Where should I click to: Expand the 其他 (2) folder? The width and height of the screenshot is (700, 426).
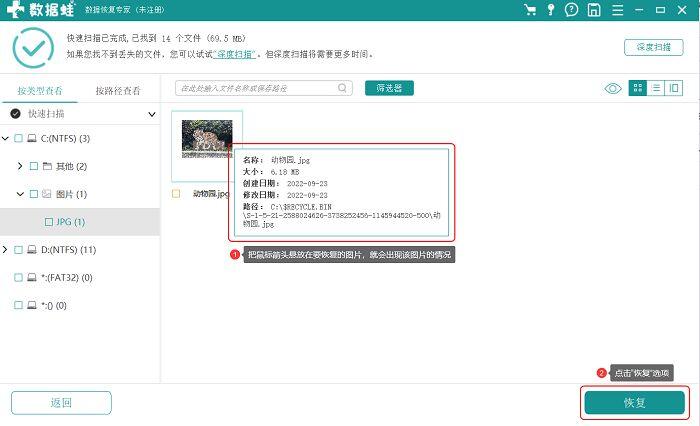pos(20,166)
